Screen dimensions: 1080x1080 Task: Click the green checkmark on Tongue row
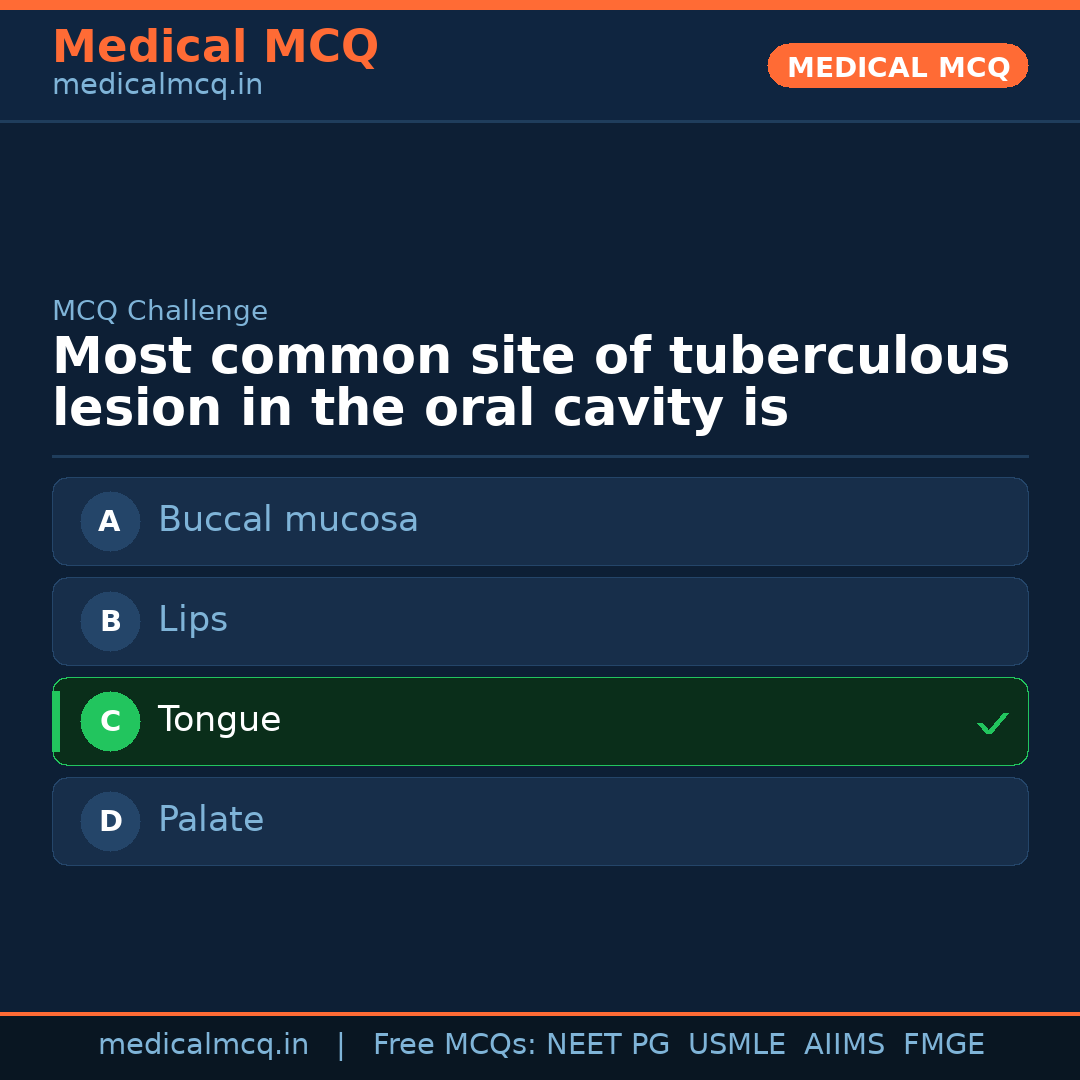point(992,723)
